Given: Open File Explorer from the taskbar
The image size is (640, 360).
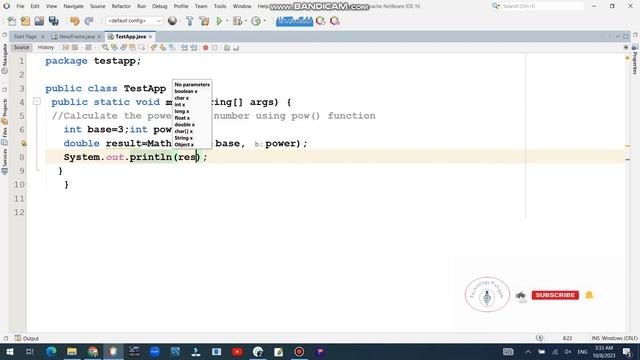Looking at the screenshot, I should pos(72,351).
